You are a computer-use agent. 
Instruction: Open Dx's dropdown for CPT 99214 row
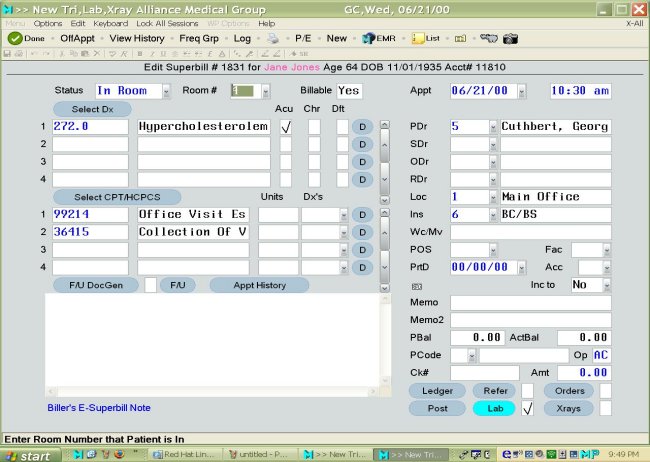pos(344,215)
